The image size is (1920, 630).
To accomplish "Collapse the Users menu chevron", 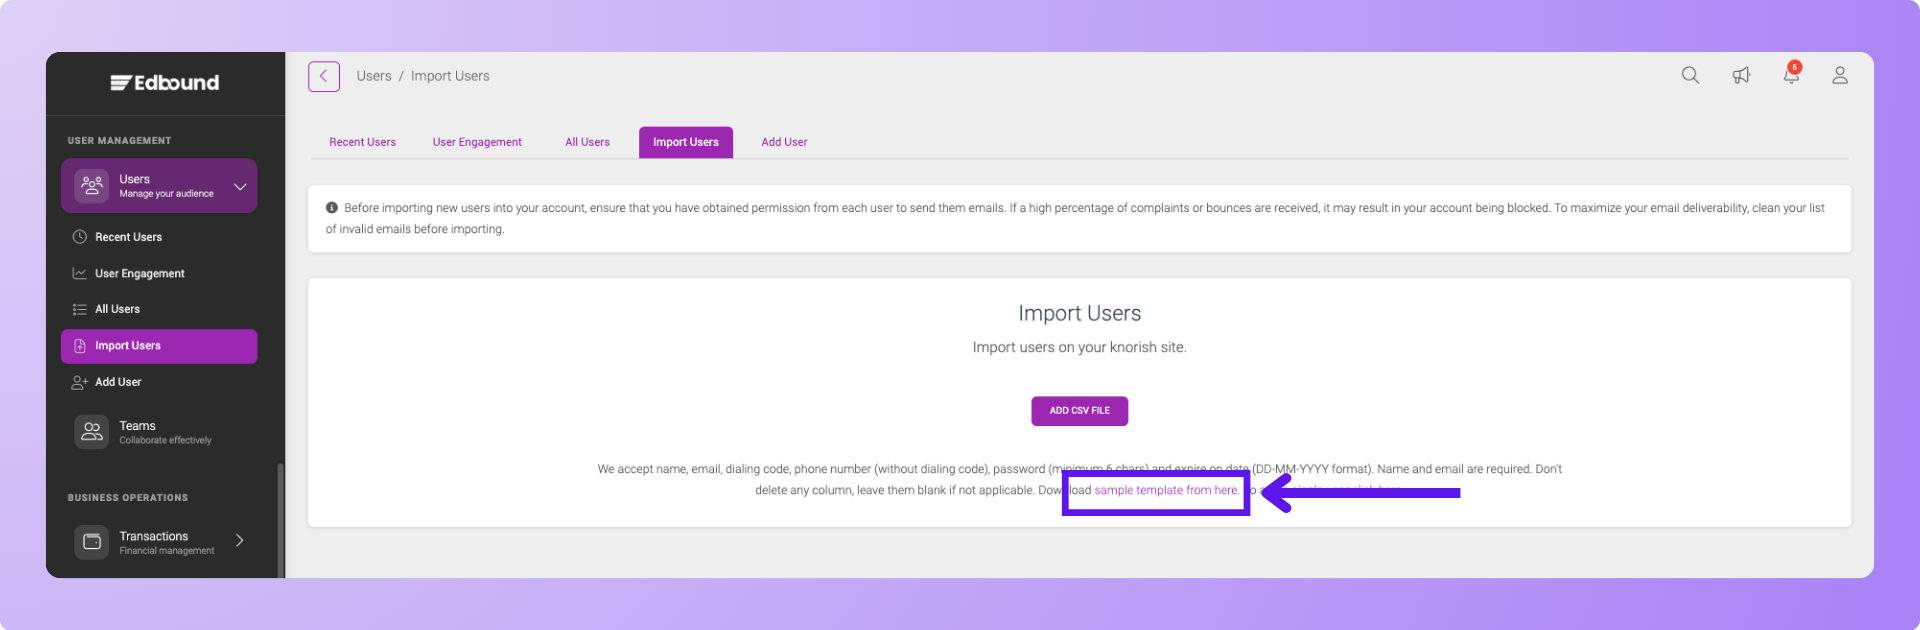I will pyautogui.click(x=240, y=186).
